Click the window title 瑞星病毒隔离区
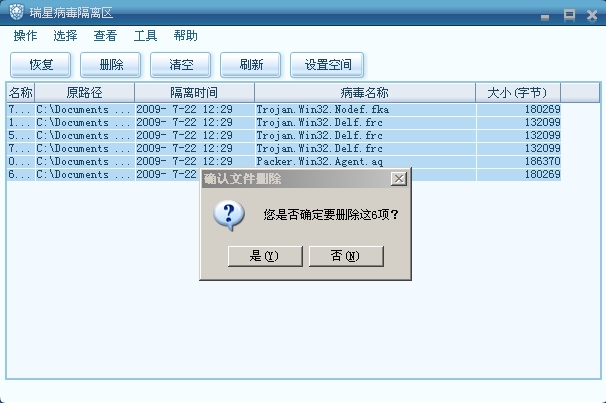 click(71, 13)
